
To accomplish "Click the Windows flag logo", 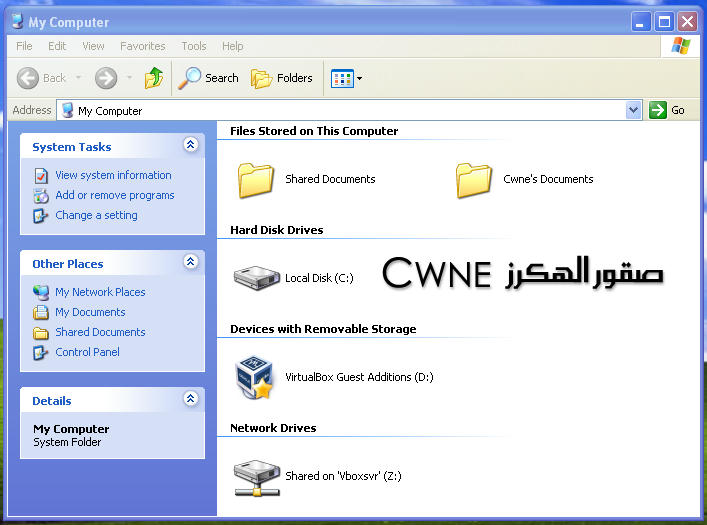I will (x=680, y=46).
